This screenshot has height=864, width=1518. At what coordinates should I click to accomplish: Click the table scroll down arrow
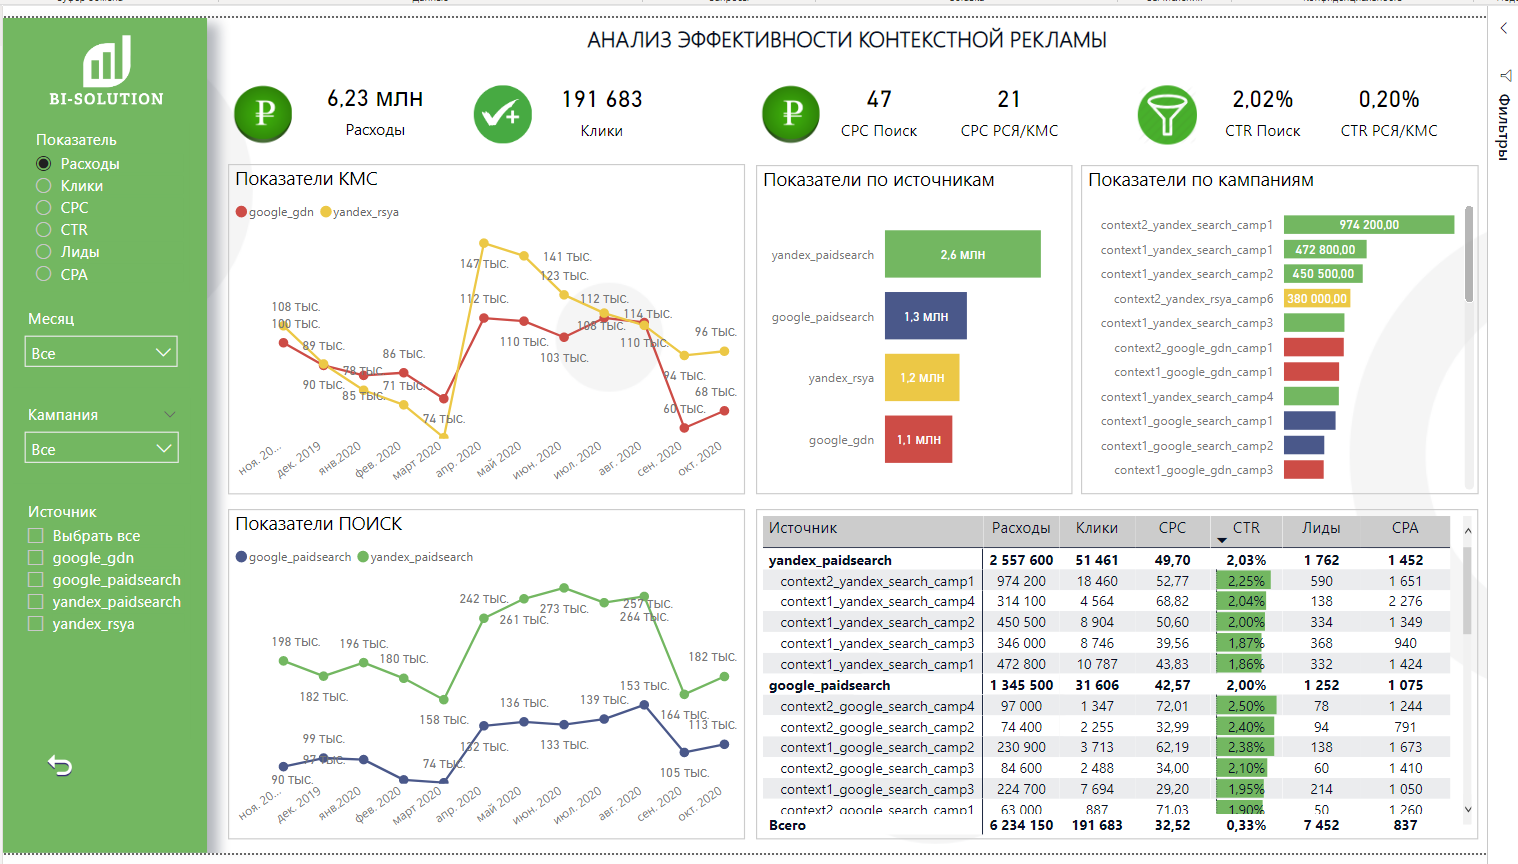click(x=1468, y=809)
